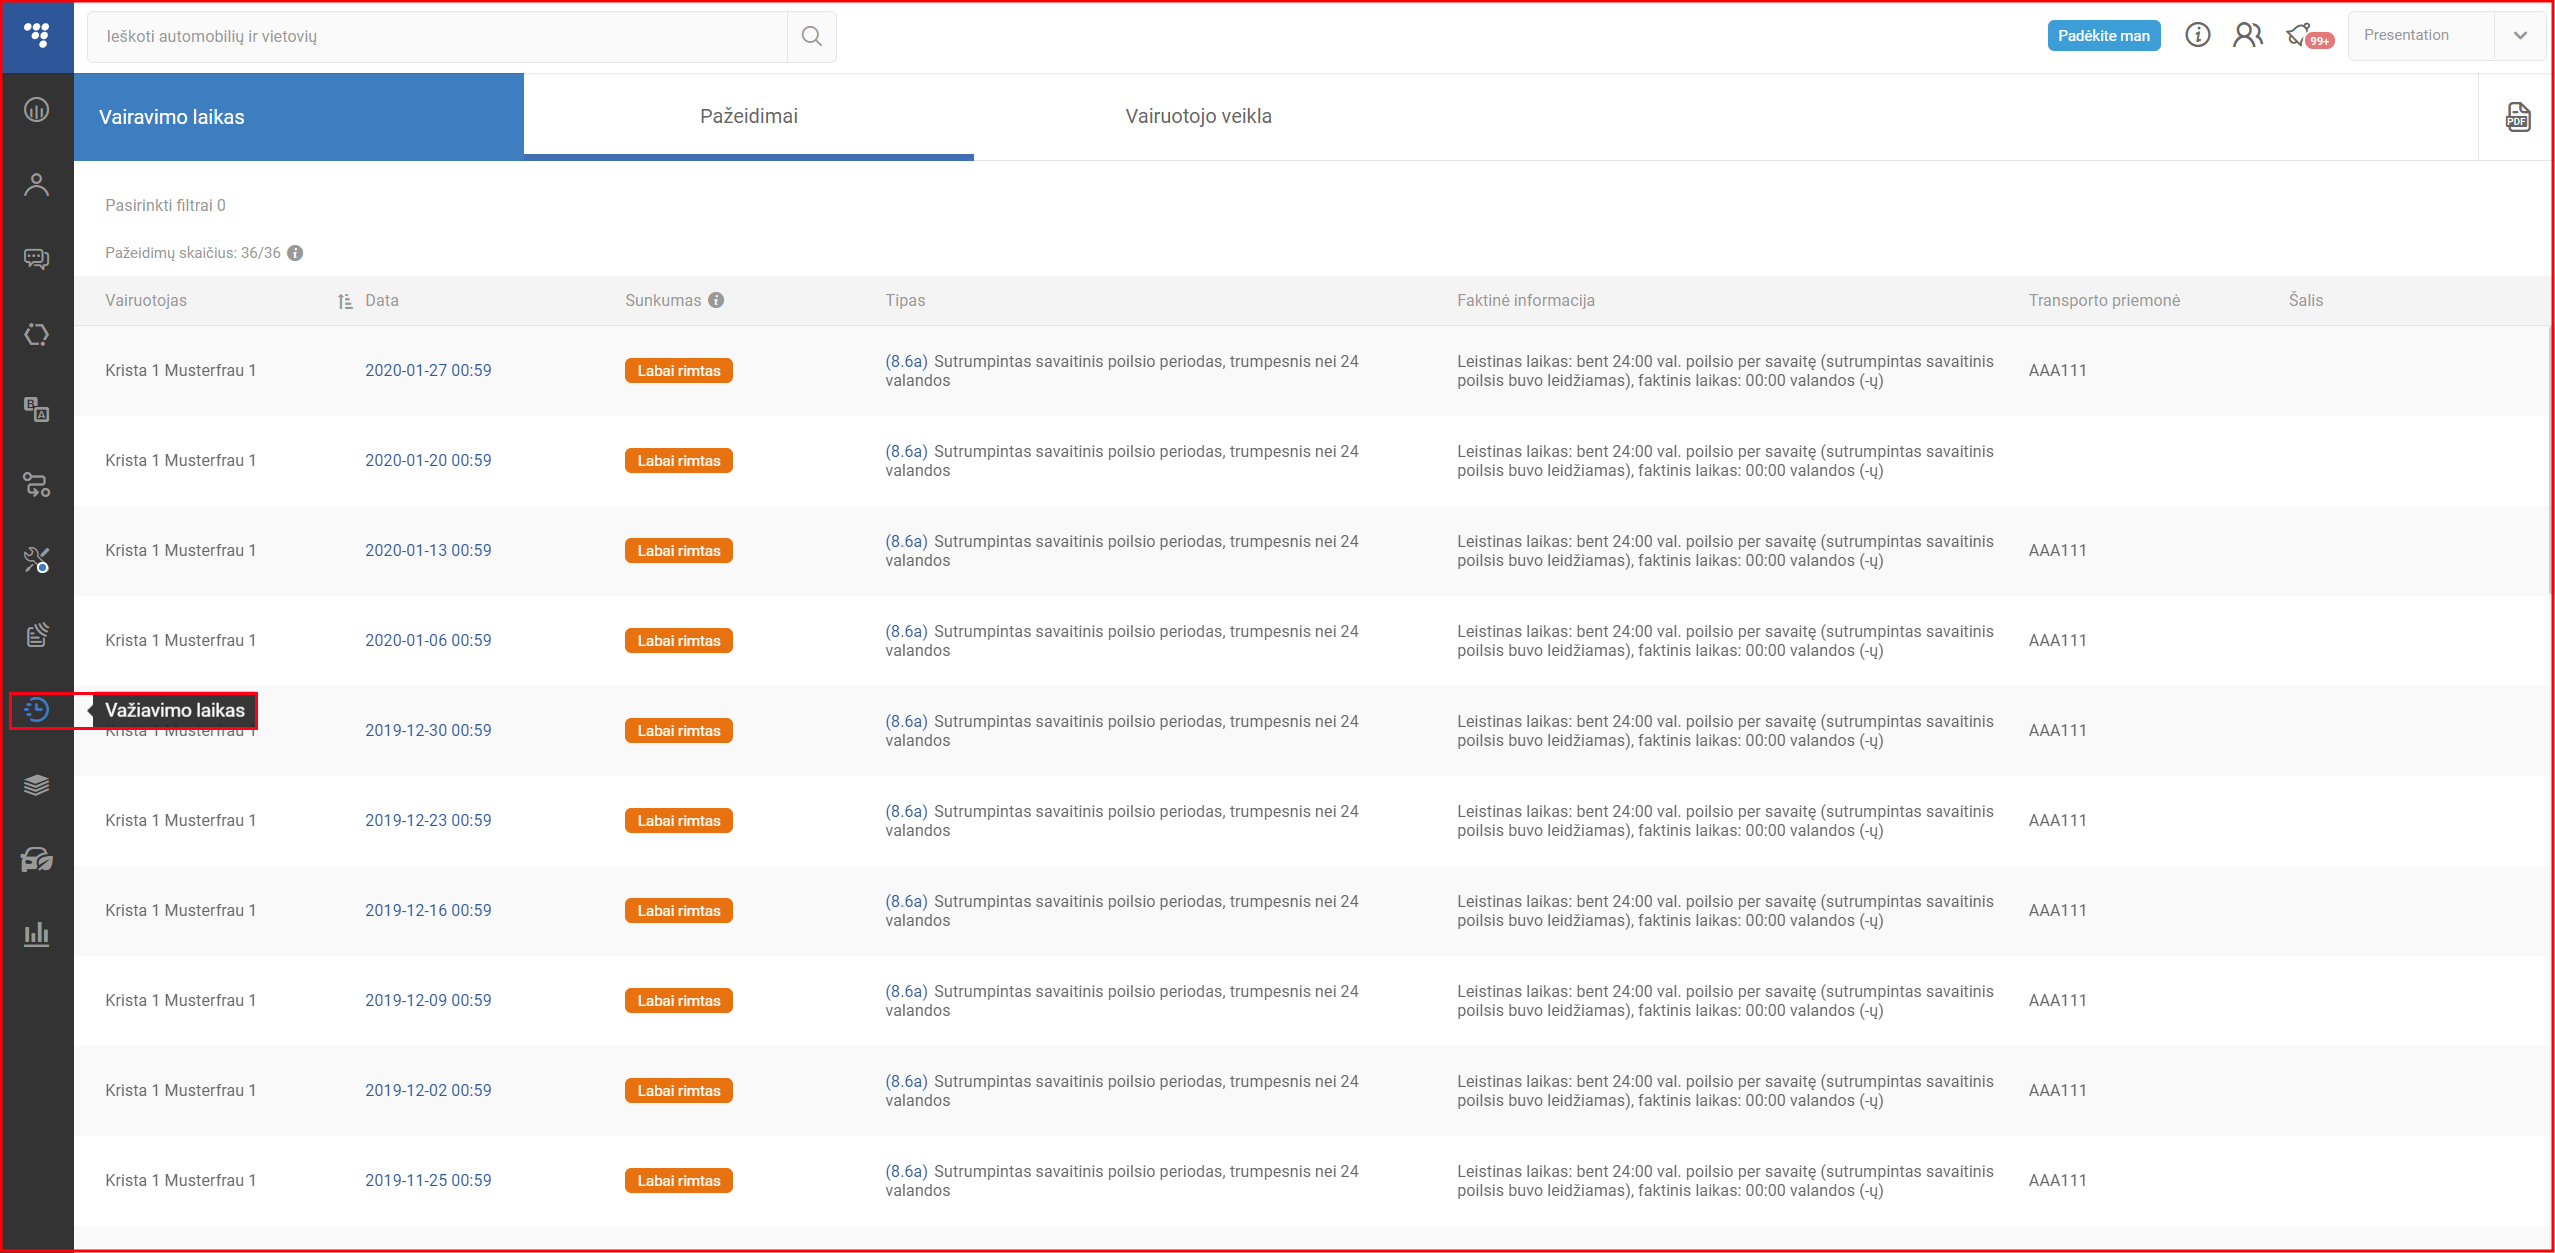Expand the Presentation account dropdown
The height and width of the screenshot is (1253, 2555).
(2520, 36)
